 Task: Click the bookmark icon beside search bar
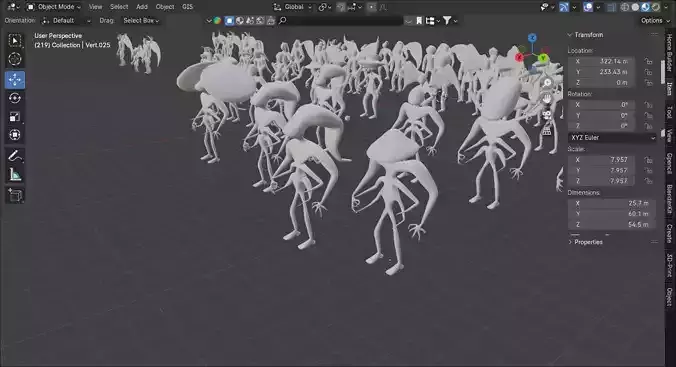click(419, 20)
